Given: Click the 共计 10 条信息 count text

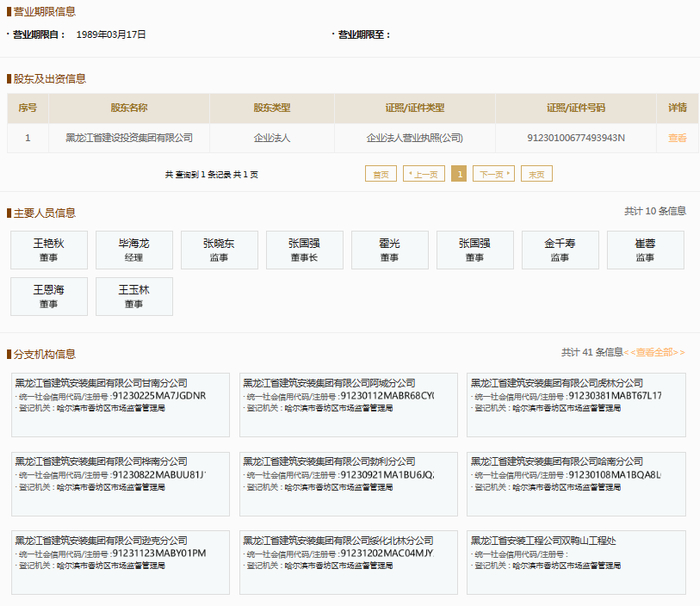Looking at the screenshot, I should (x=655, y=211).
